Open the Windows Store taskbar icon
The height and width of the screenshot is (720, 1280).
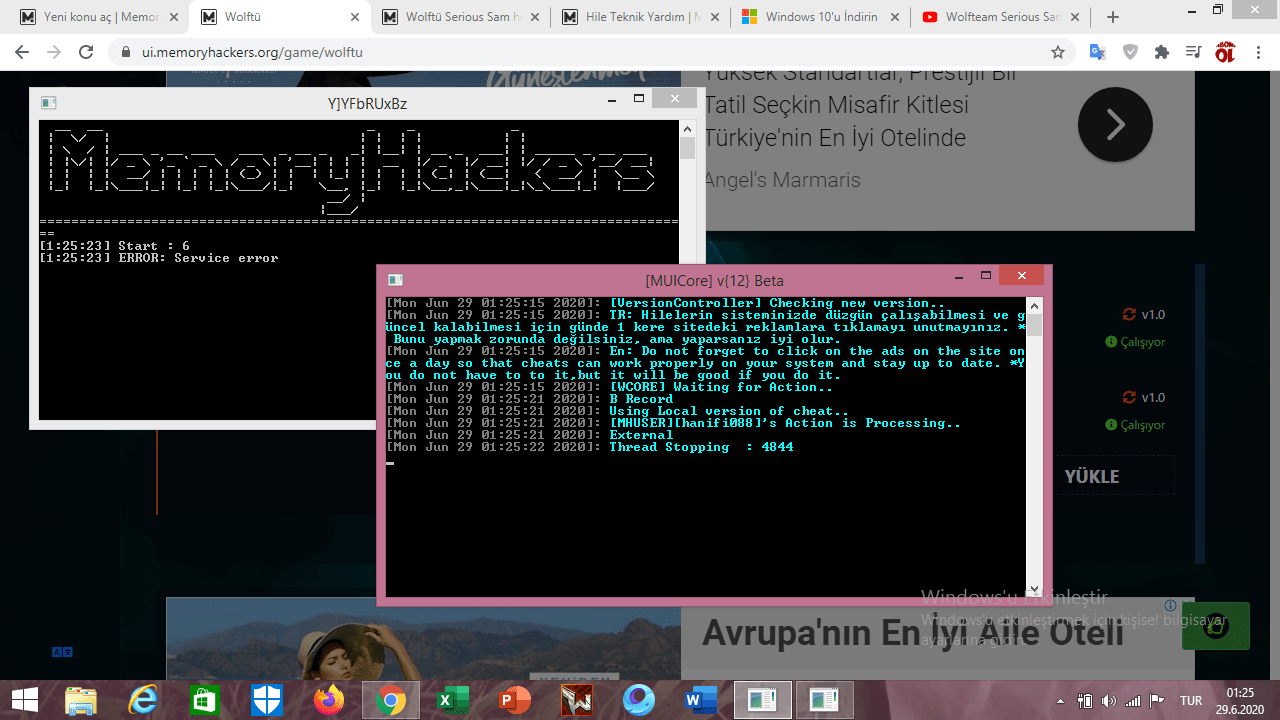pyautogui.click(x=204, y=700)
